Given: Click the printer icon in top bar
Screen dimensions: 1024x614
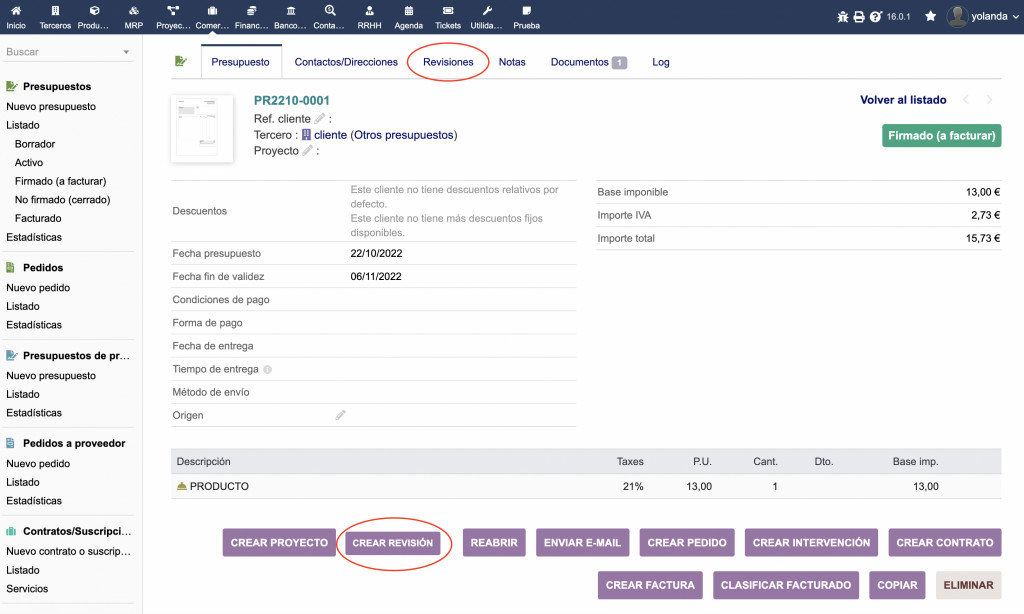Looking at the screenshot, I should pyautogui.click(x=859, y=17).
